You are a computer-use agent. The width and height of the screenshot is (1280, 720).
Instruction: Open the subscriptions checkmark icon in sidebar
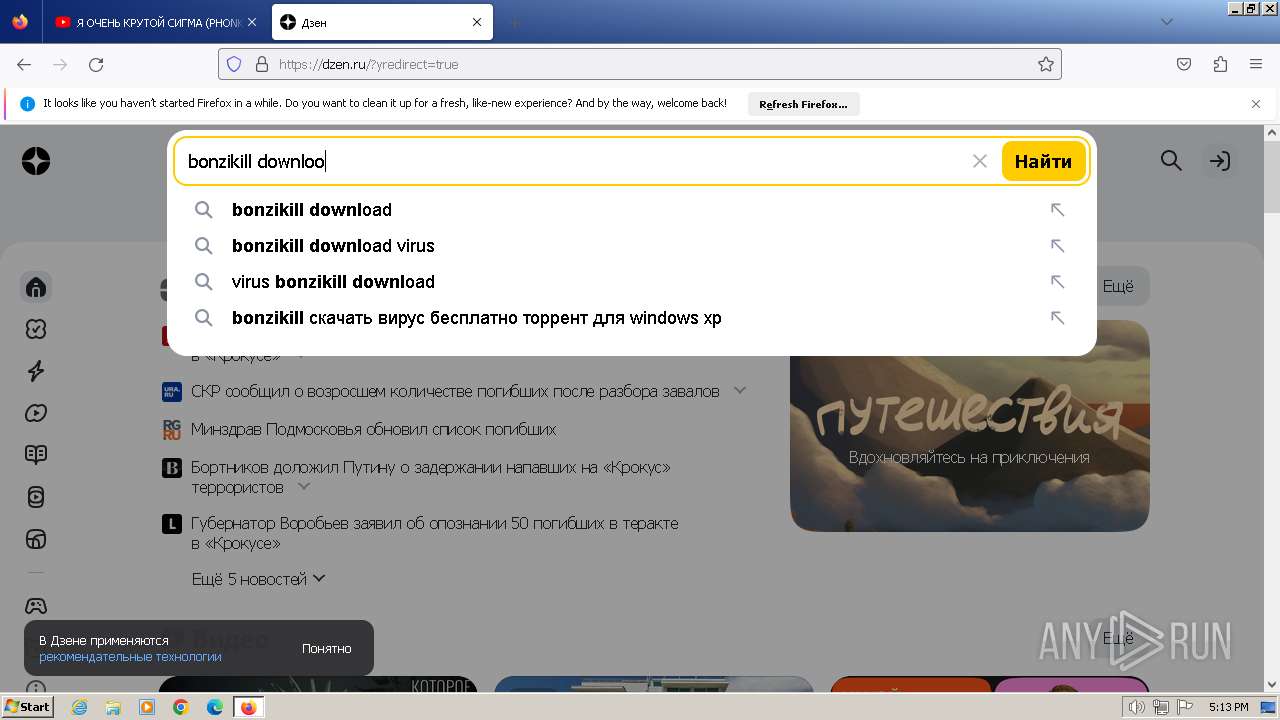36,329
